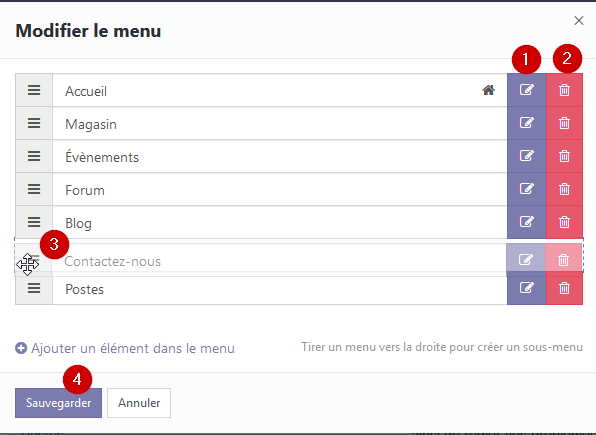Delete the Magasin menu entry

[x=564, y=123]
